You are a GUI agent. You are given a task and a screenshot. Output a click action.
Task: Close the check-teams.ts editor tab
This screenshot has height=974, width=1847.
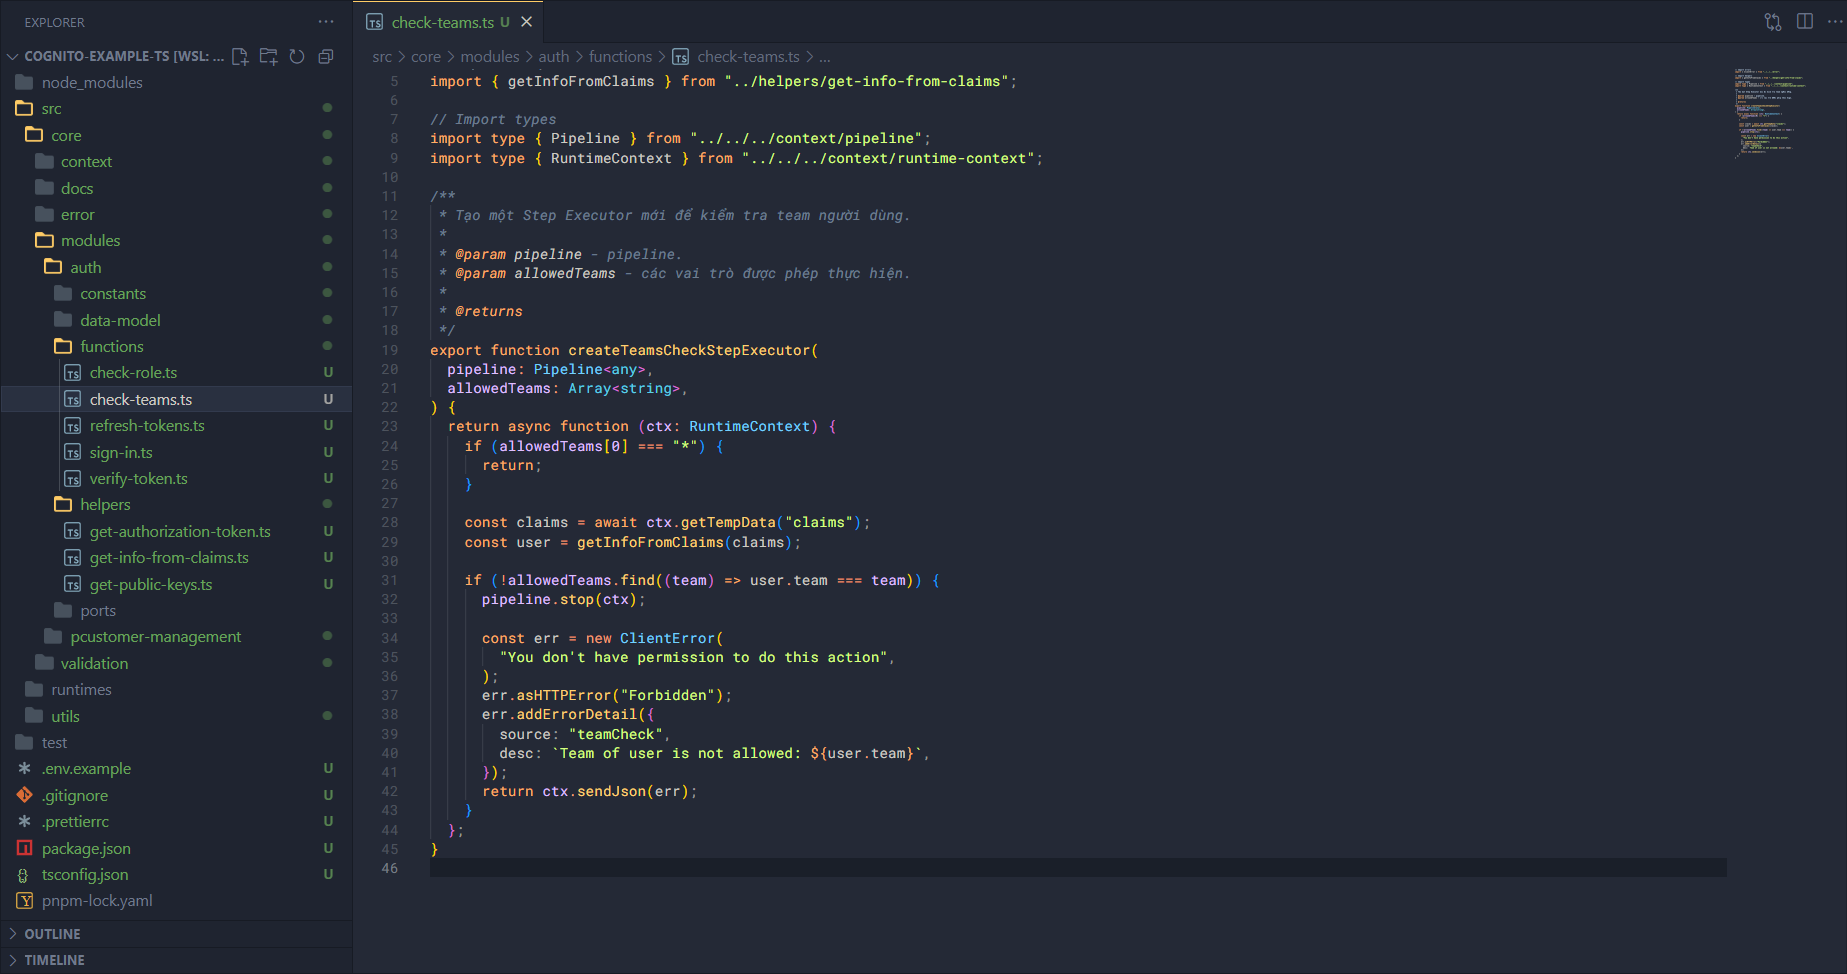tap(526, 22)
